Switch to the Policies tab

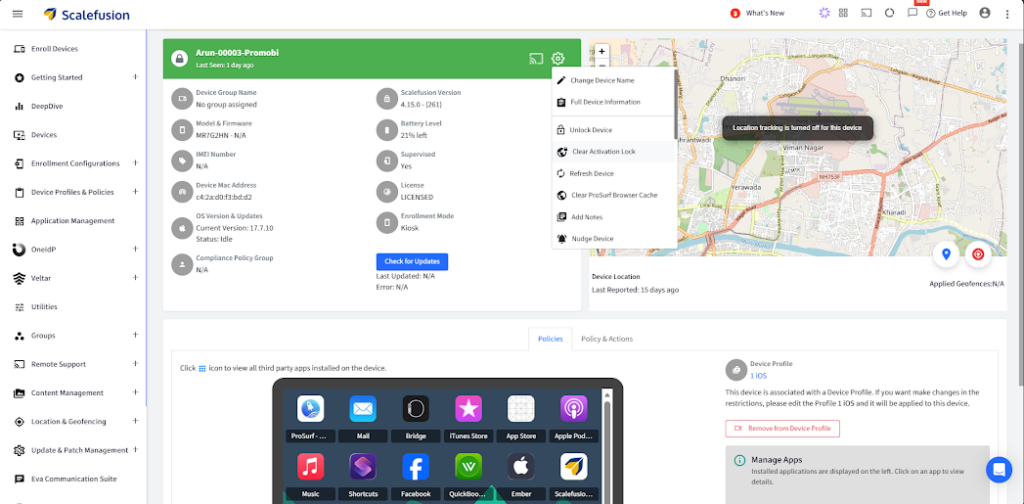point(550,339)
